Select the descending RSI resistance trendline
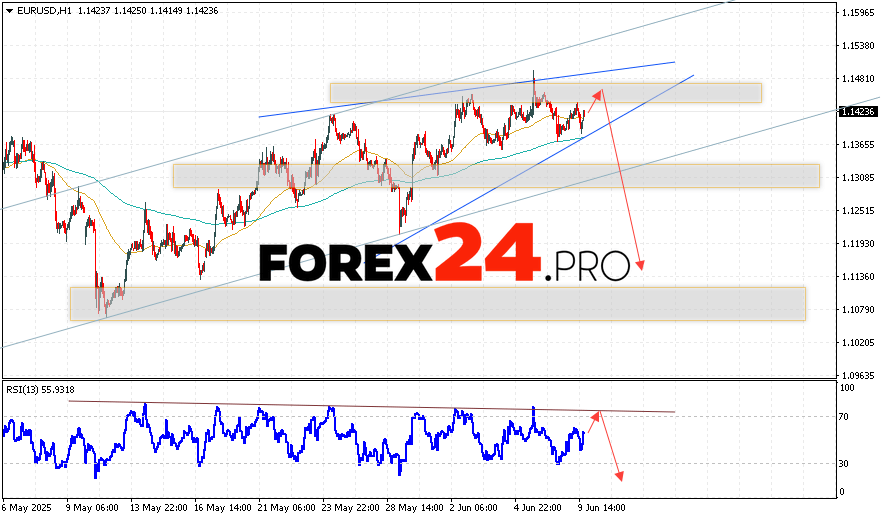 370,407
